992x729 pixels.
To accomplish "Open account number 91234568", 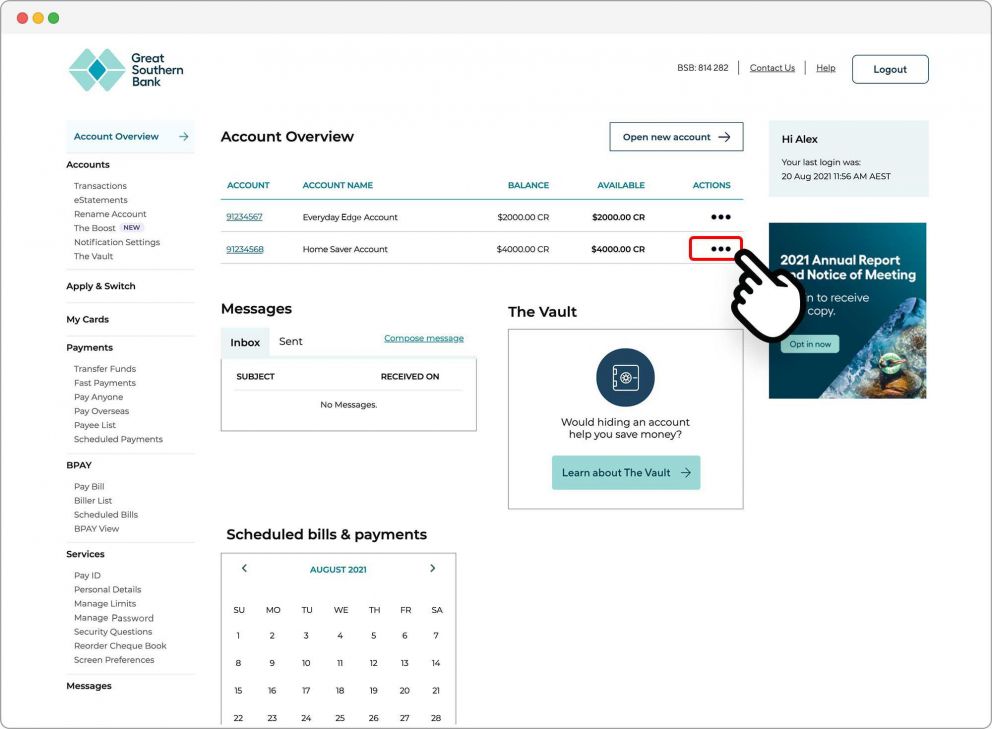I will pos(245,249).
